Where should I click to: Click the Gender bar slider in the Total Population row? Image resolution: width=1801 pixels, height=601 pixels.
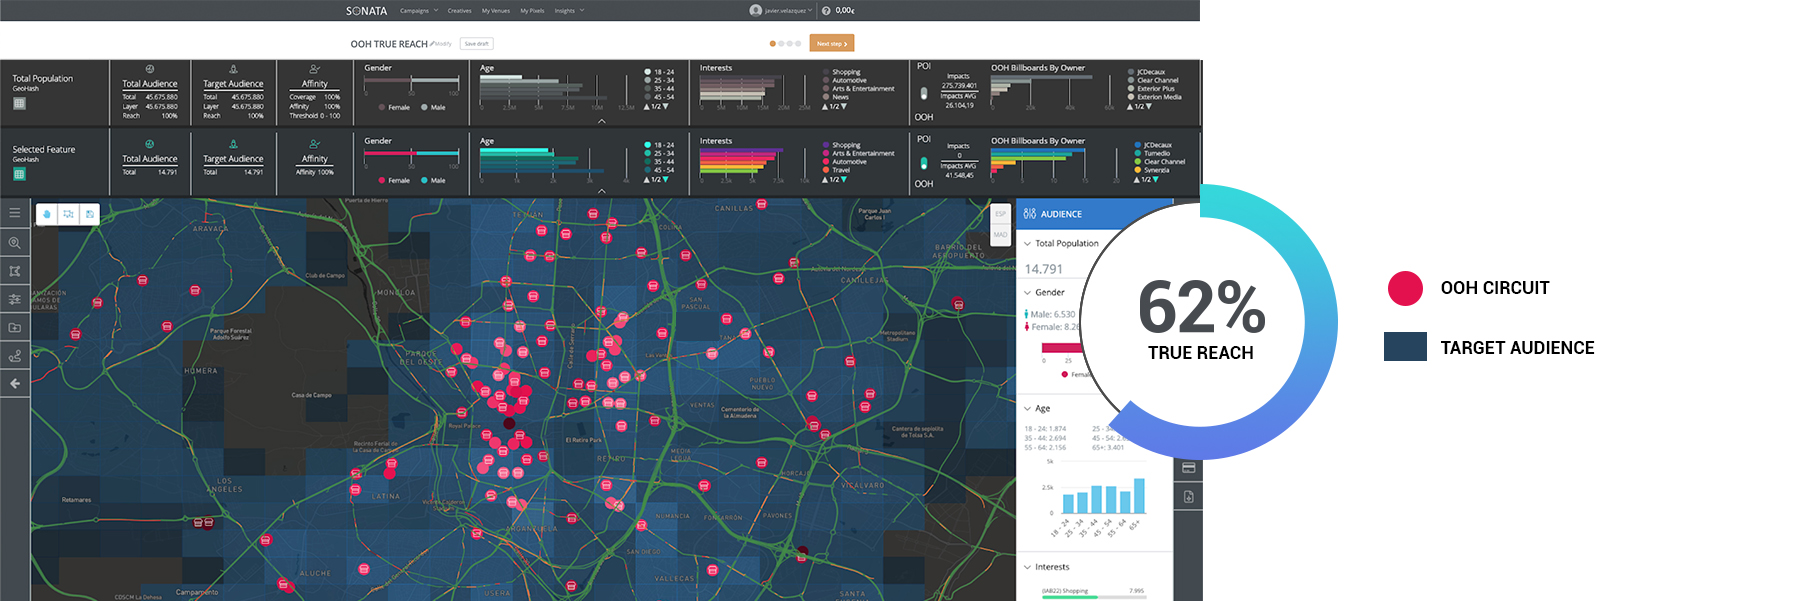[411, 80]
